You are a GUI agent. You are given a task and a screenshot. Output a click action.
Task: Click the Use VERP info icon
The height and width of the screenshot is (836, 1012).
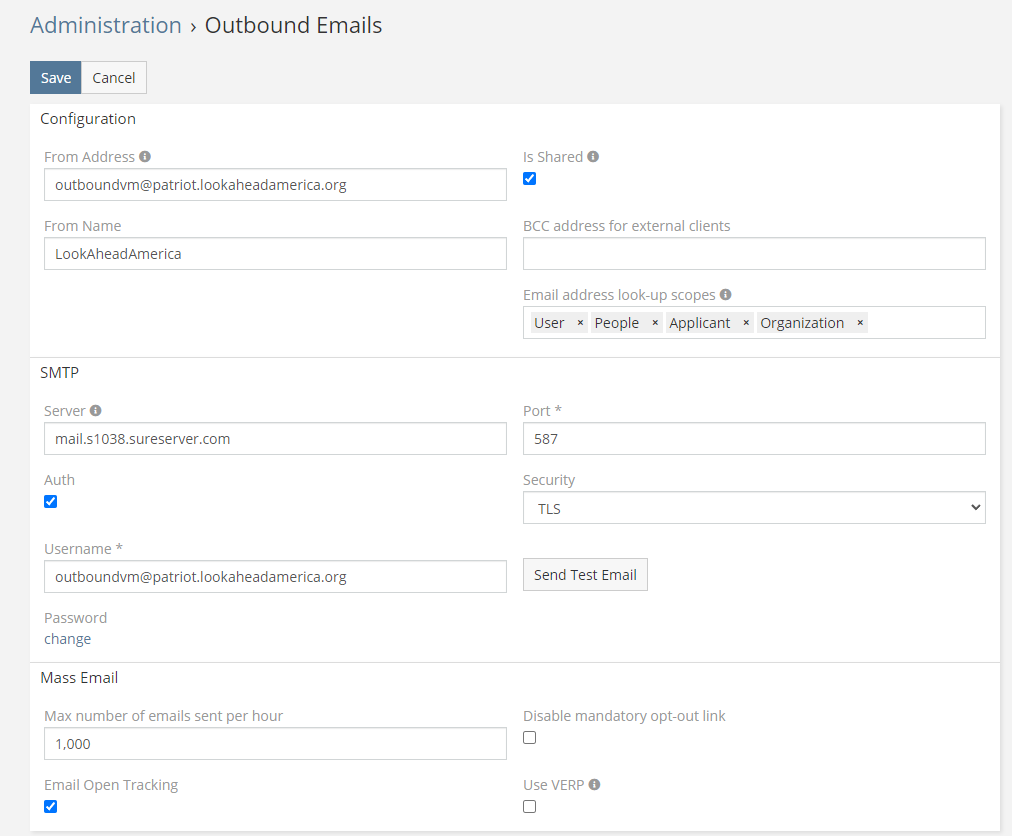(594, 785)
